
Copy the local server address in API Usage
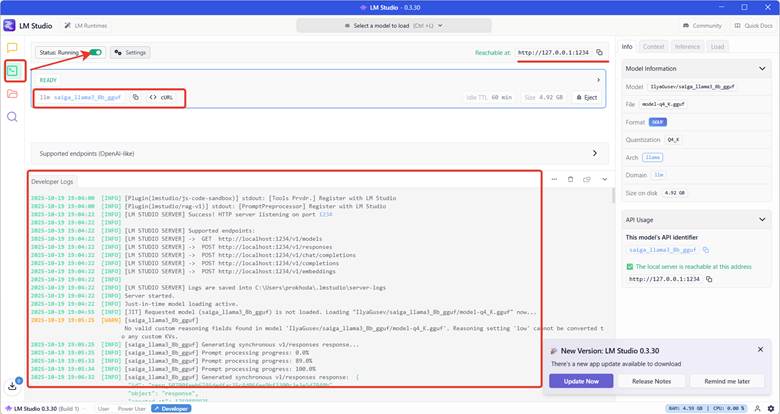point(709,279)
